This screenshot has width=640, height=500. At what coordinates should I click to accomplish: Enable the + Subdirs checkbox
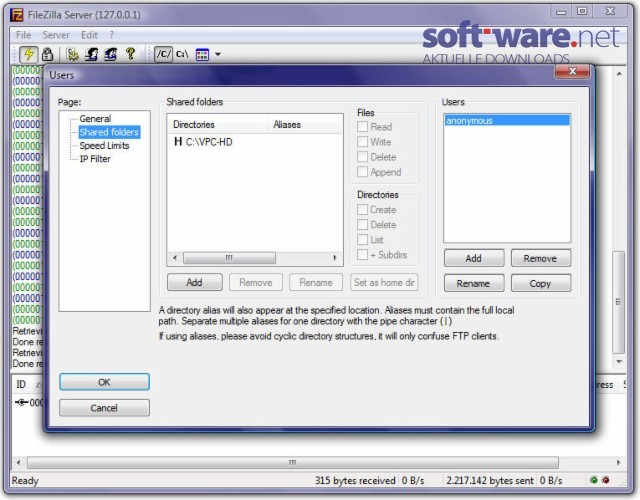tap(362, 255)
